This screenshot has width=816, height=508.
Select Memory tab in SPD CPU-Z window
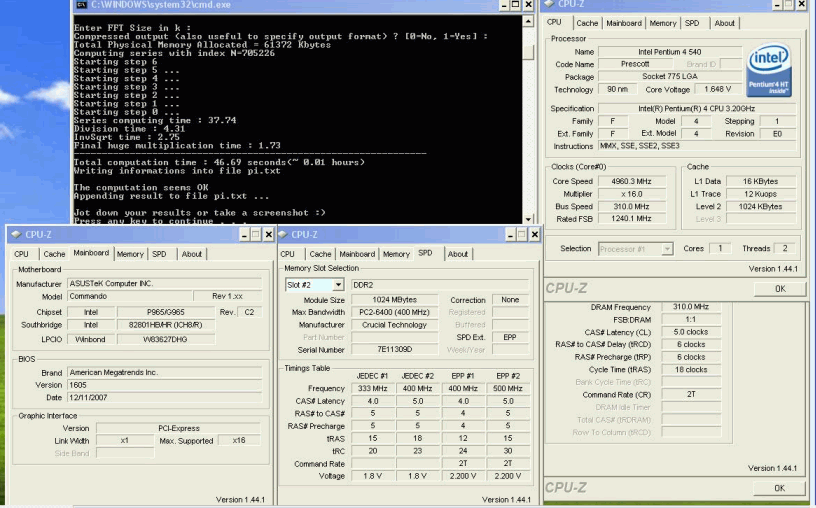point(396,254)
